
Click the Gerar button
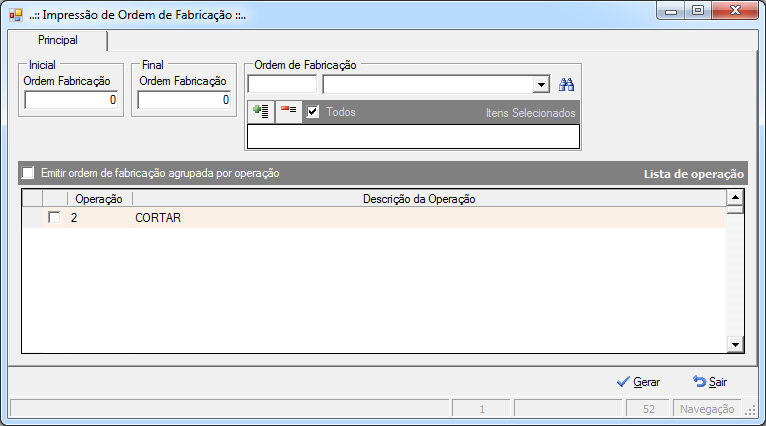click(638, 382)
